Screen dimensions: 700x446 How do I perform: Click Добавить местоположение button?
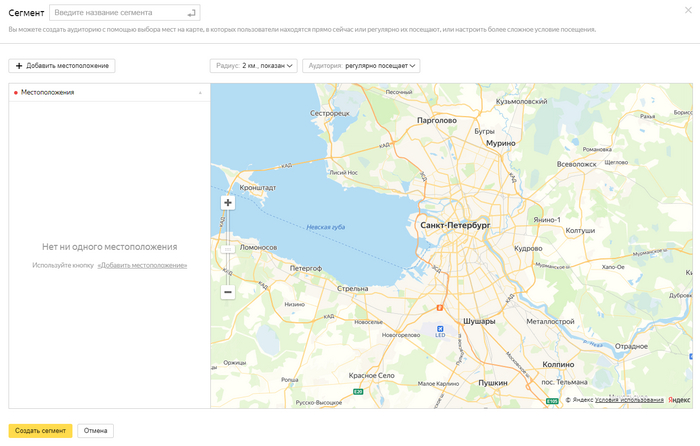tap(62, 66)
